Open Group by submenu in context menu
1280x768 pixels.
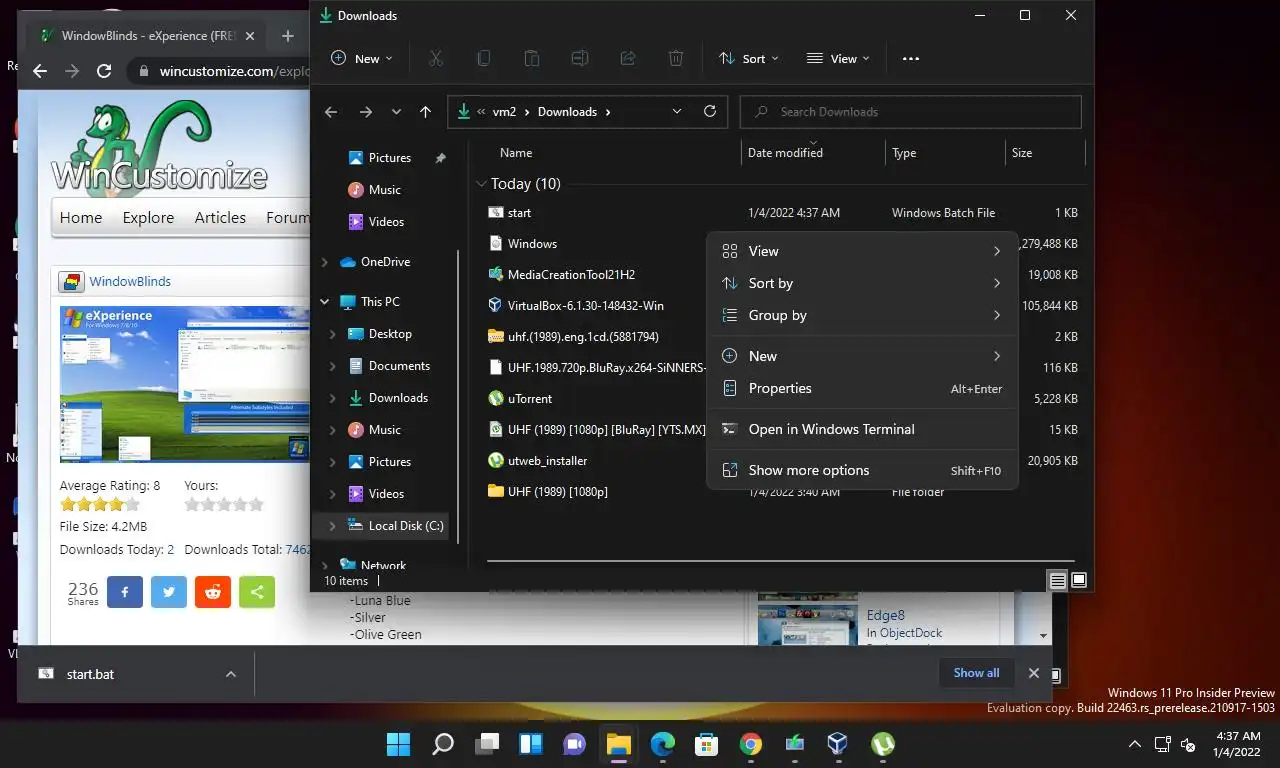(862, 315)
